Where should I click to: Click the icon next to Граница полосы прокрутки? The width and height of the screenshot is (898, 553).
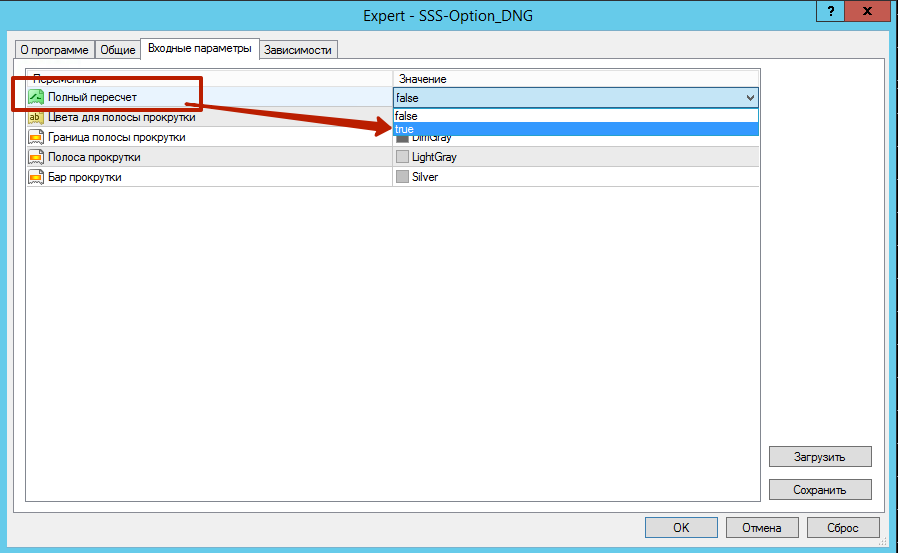coord(36,137)
